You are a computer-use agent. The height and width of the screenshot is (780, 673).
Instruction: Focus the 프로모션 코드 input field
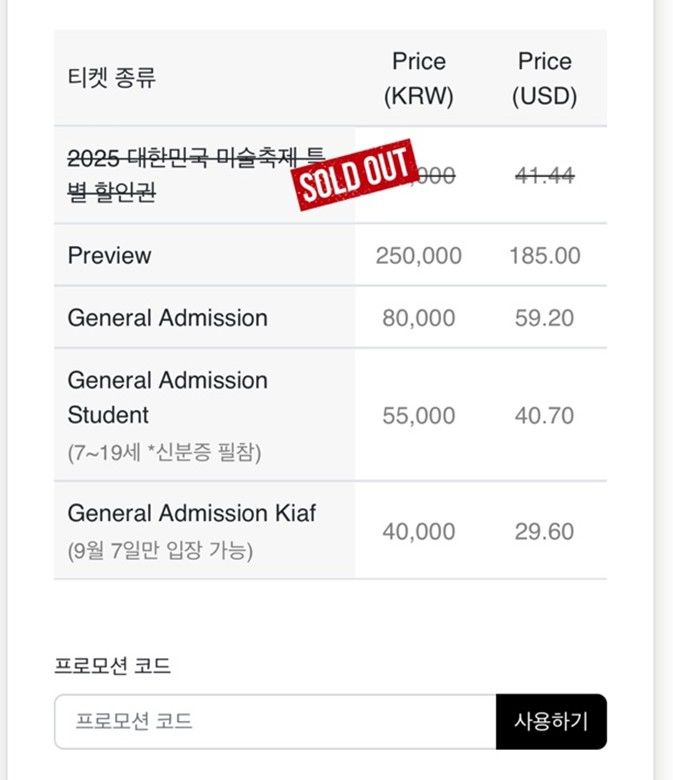tap(276, 721)
